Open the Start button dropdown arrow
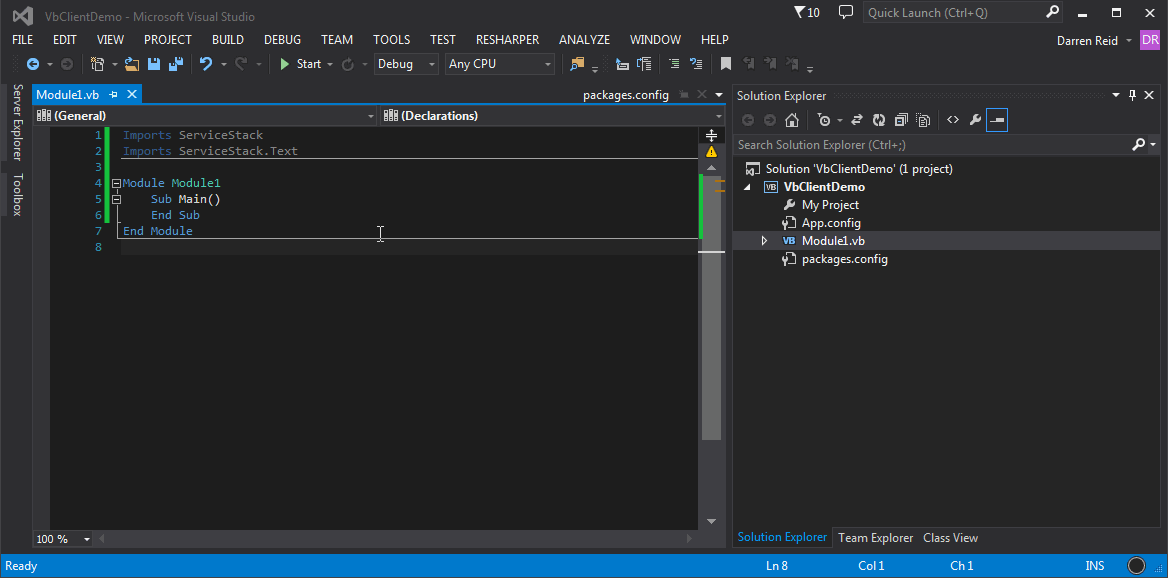The width and height of the screenshot is (1168, 578). click(x=331, y=65)
